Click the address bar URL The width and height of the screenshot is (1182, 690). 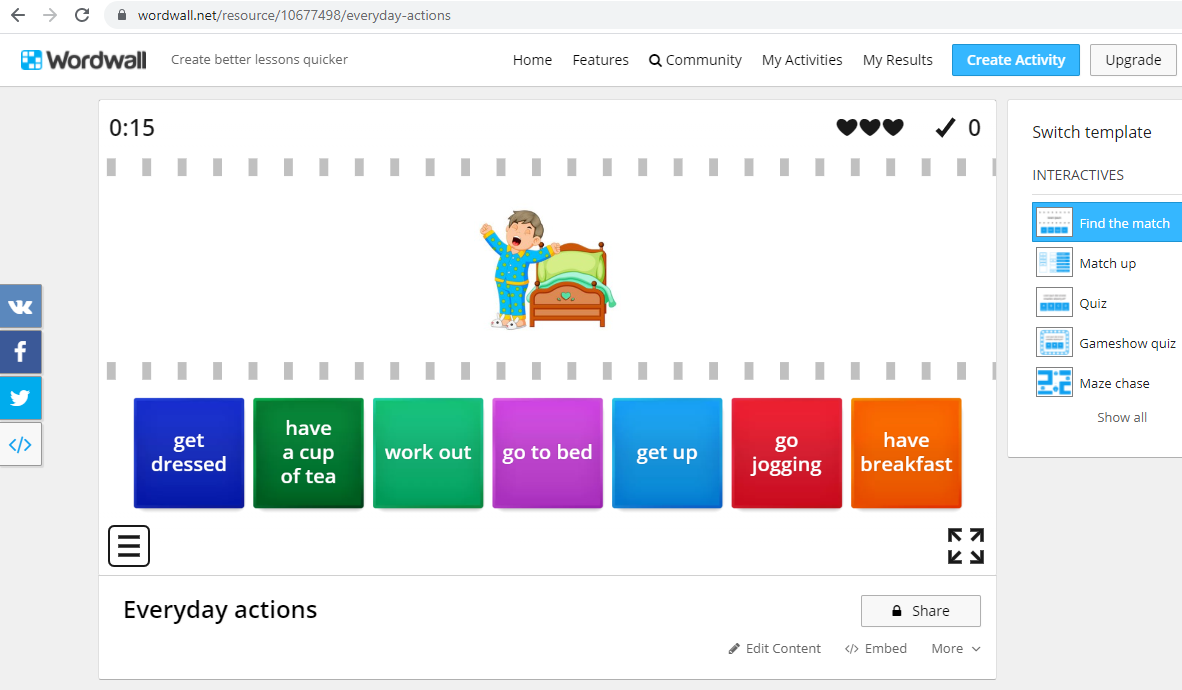(294, 15)
